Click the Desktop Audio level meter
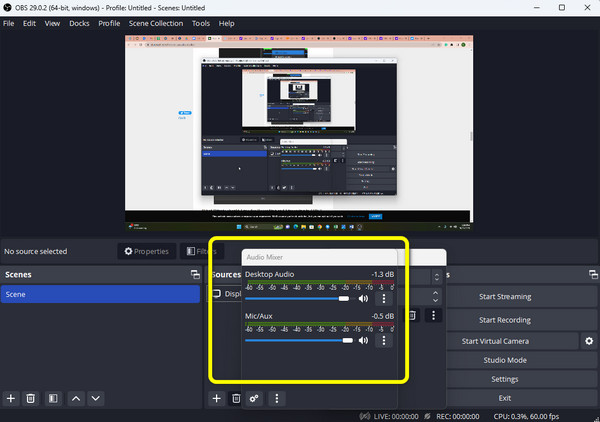This screenshot has width=600, height=422. pos(320,283)
